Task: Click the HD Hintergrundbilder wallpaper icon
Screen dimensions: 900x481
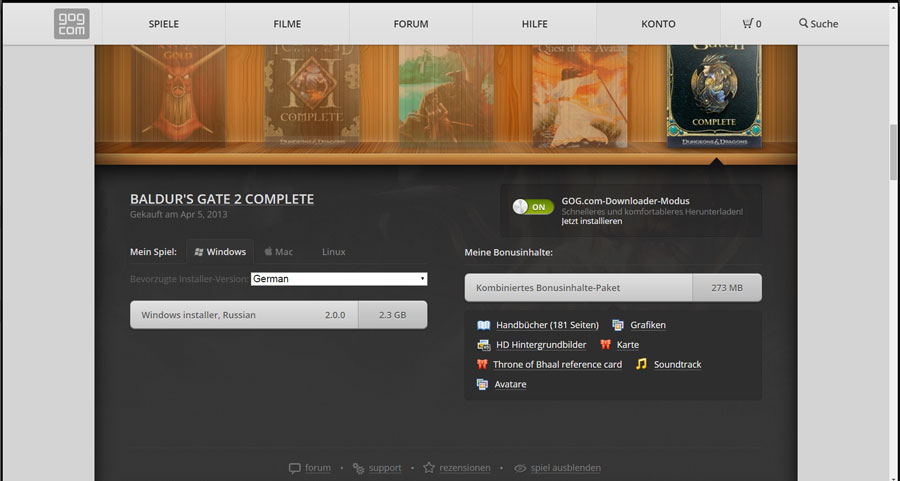Action: click(x=484, y=345)
